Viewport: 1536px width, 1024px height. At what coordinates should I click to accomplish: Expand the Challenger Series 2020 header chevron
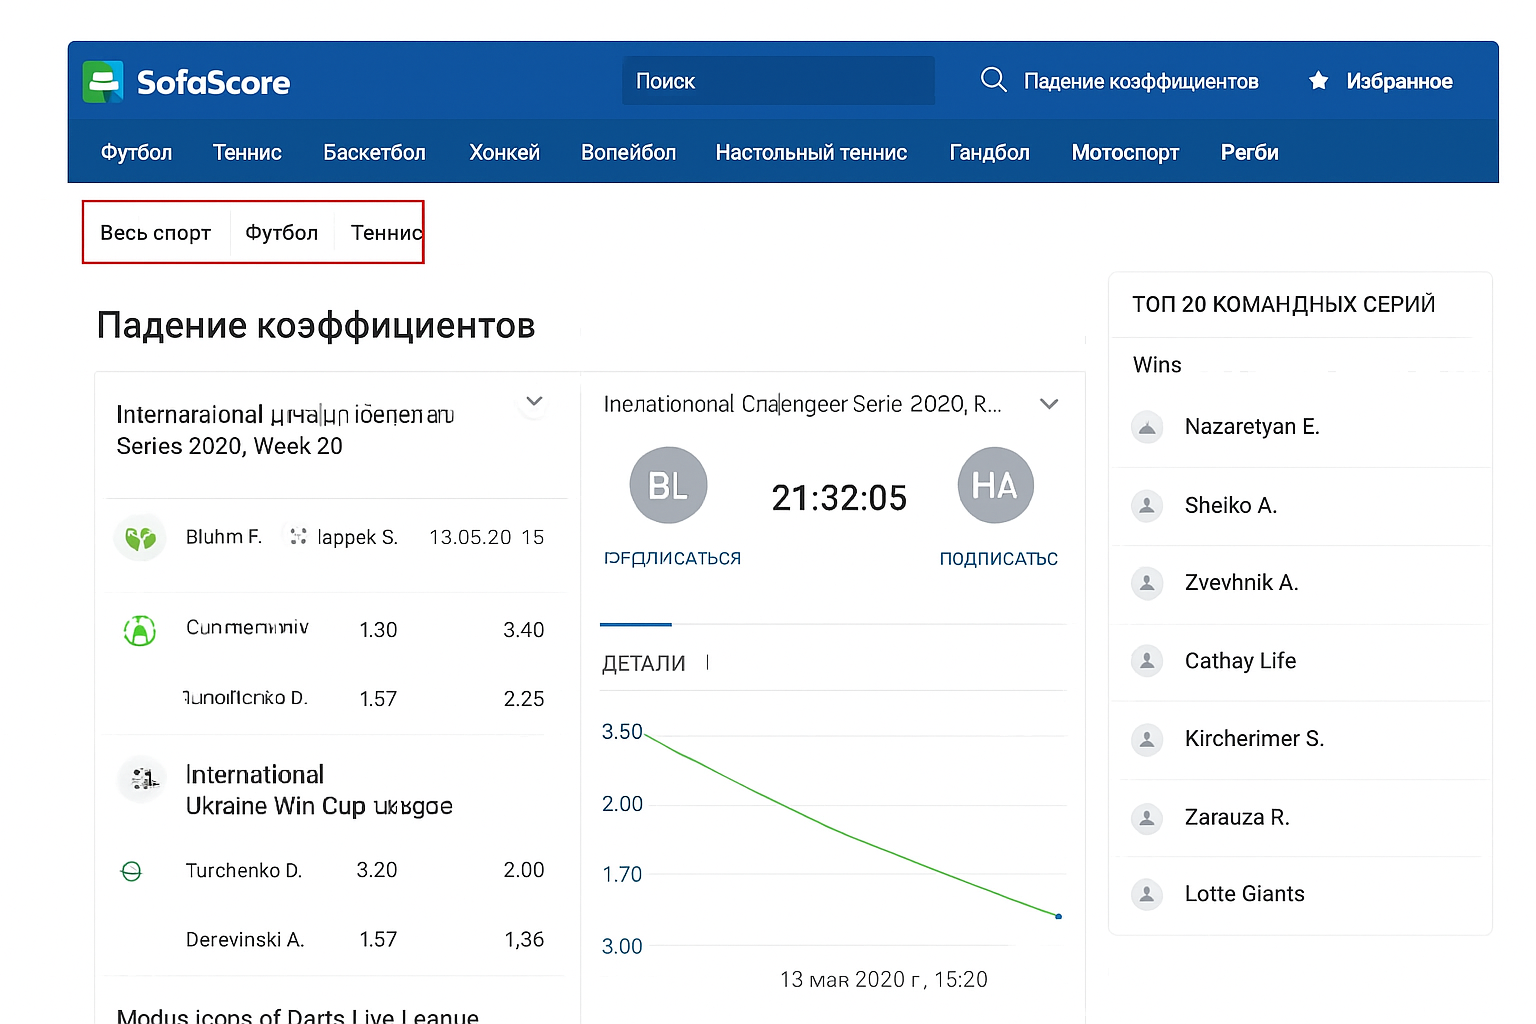point(1049,404)
